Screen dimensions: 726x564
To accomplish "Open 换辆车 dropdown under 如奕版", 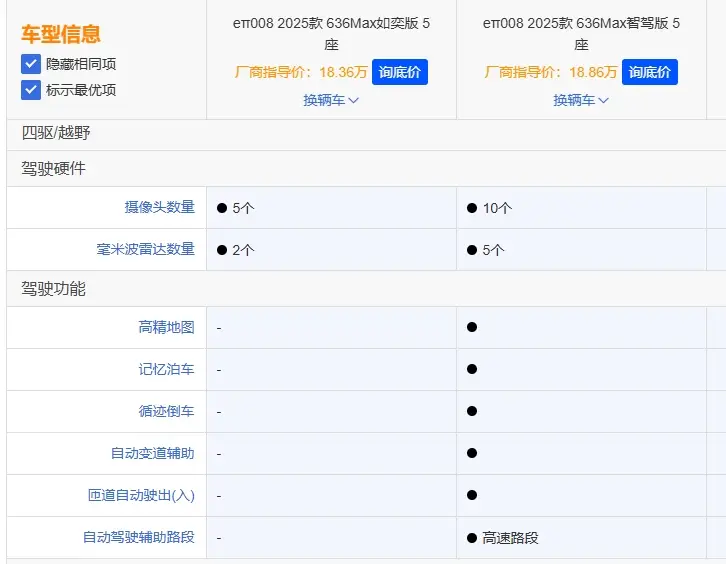I will (331, 100).
